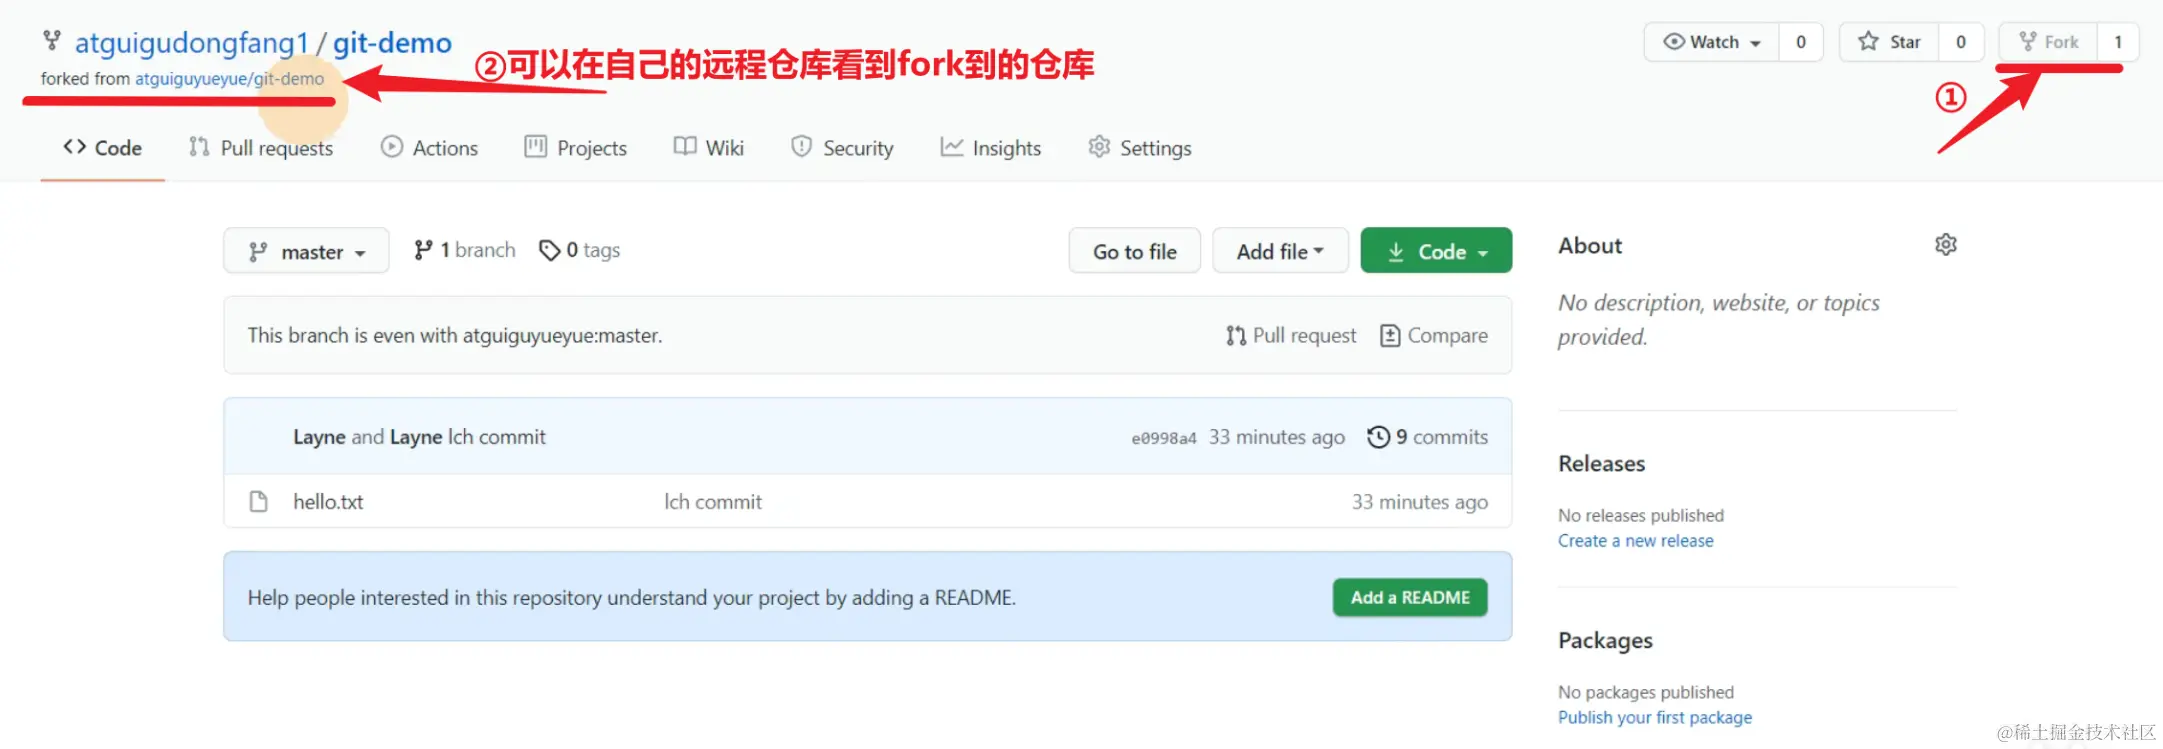2163x749 pixels.
Task: Expand the master branch selector
Action: (x=306, y=251)
